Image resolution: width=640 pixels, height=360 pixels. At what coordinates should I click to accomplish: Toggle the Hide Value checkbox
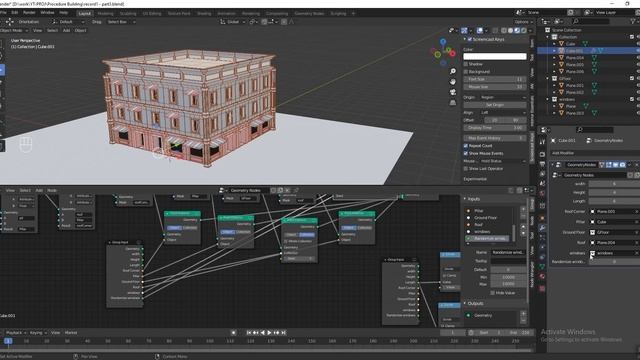click(493, 293)
